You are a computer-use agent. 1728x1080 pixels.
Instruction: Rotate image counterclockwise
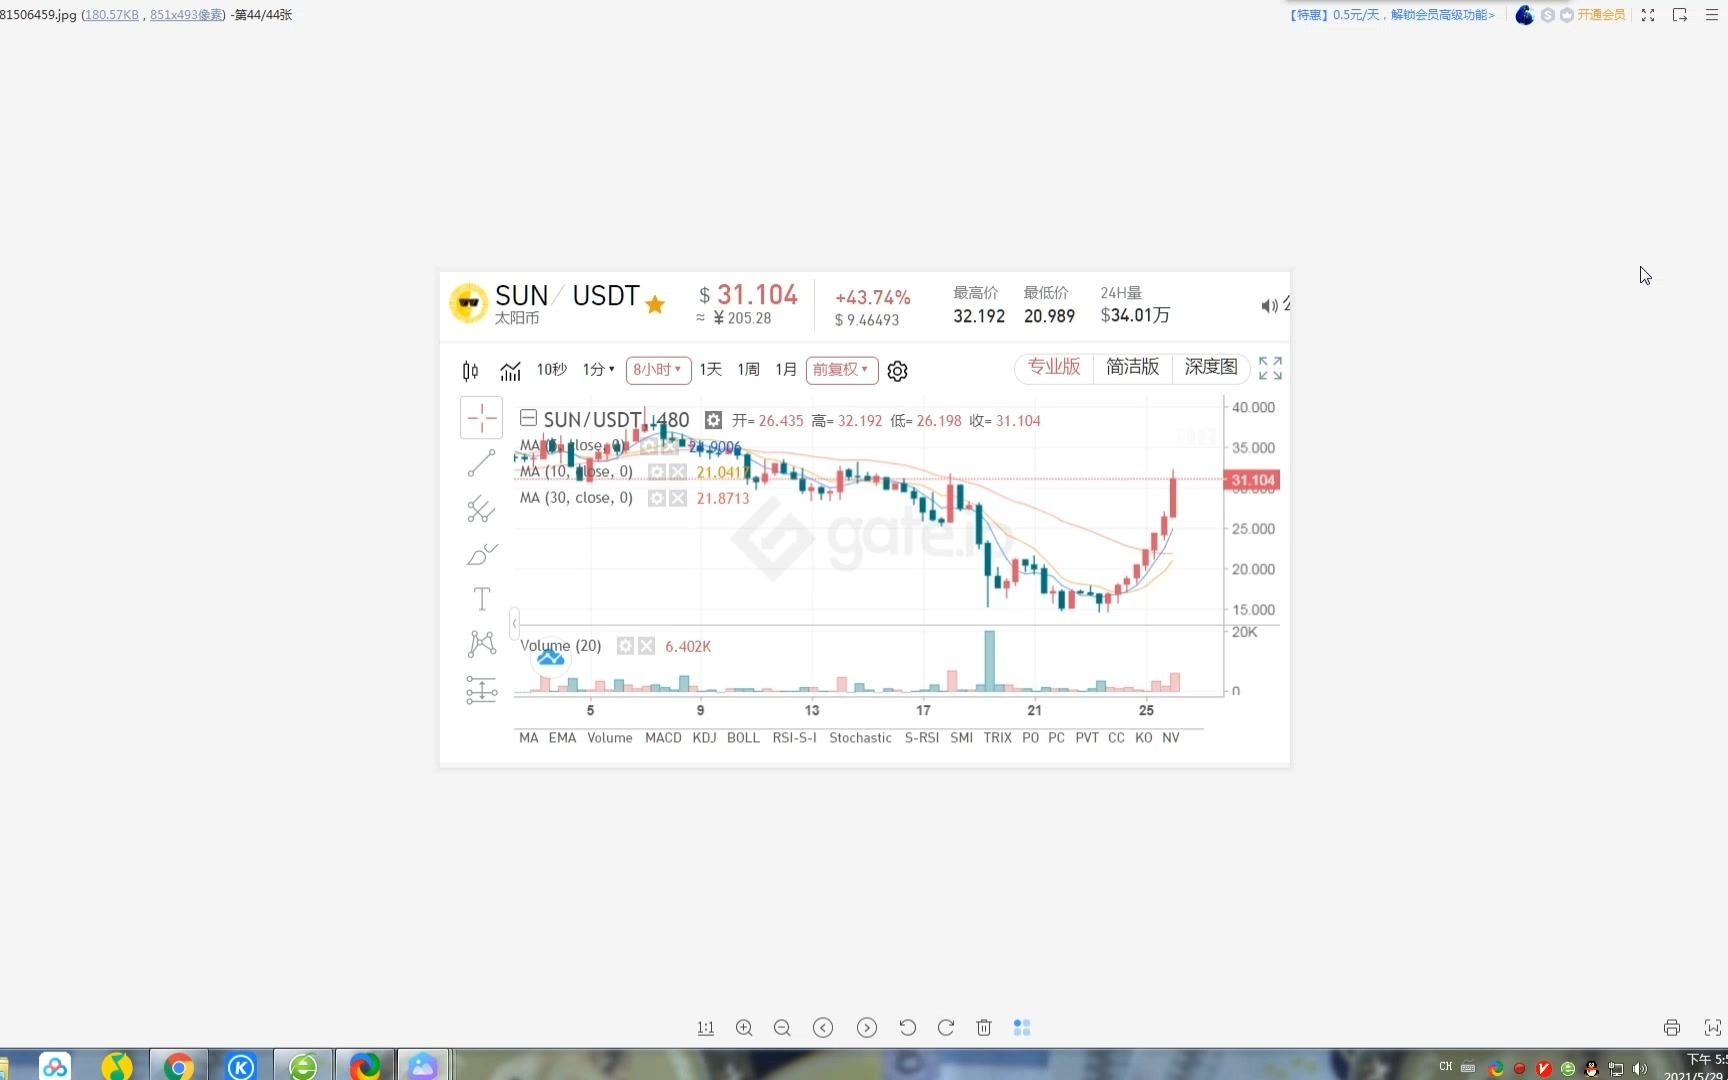[907, 1028]
